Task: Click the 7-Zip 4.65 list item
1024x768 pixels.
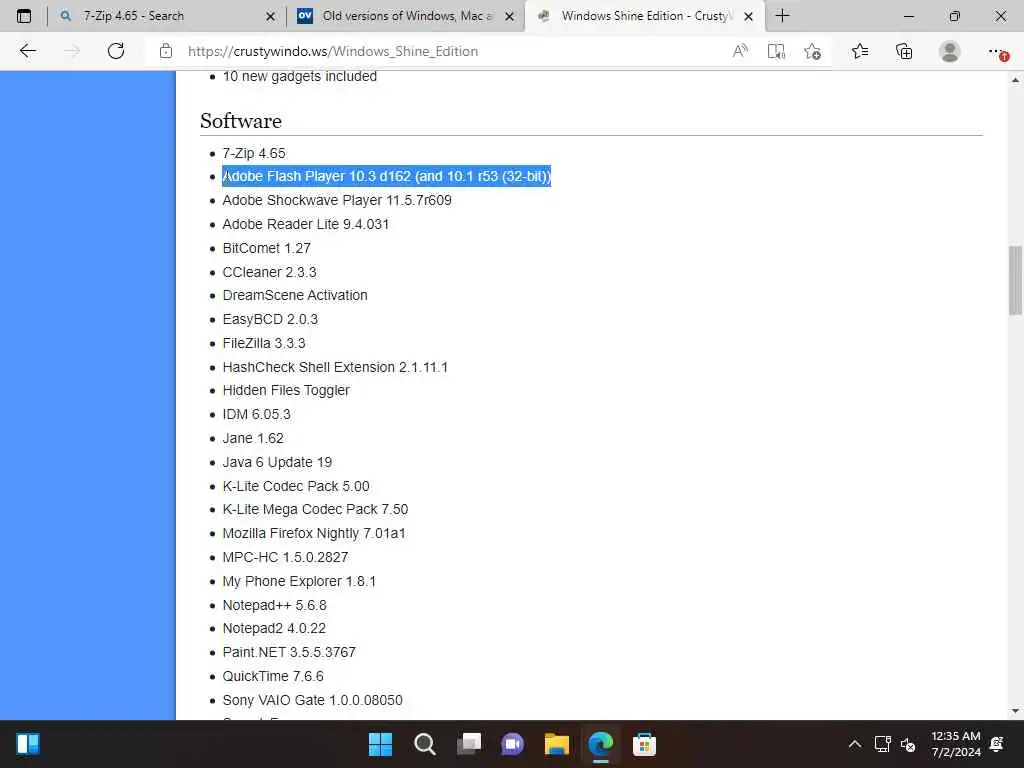Action: (254, 153)
